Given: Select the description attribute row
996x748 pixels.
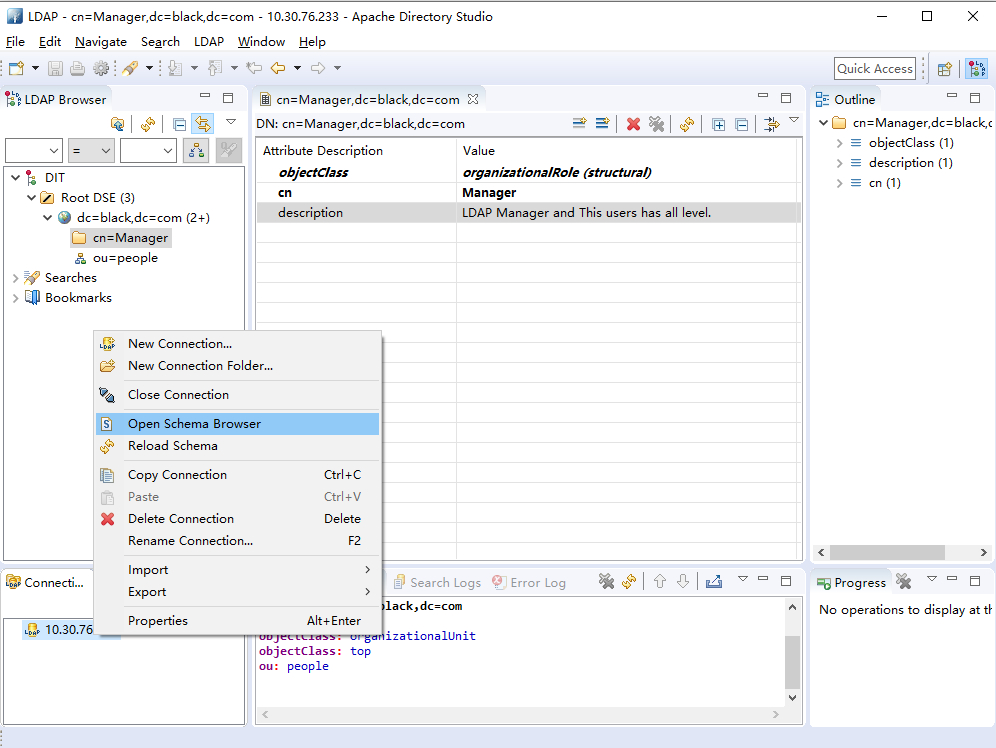Looking at the screenshot, I should pyautogui.click(x=528, y=213).
